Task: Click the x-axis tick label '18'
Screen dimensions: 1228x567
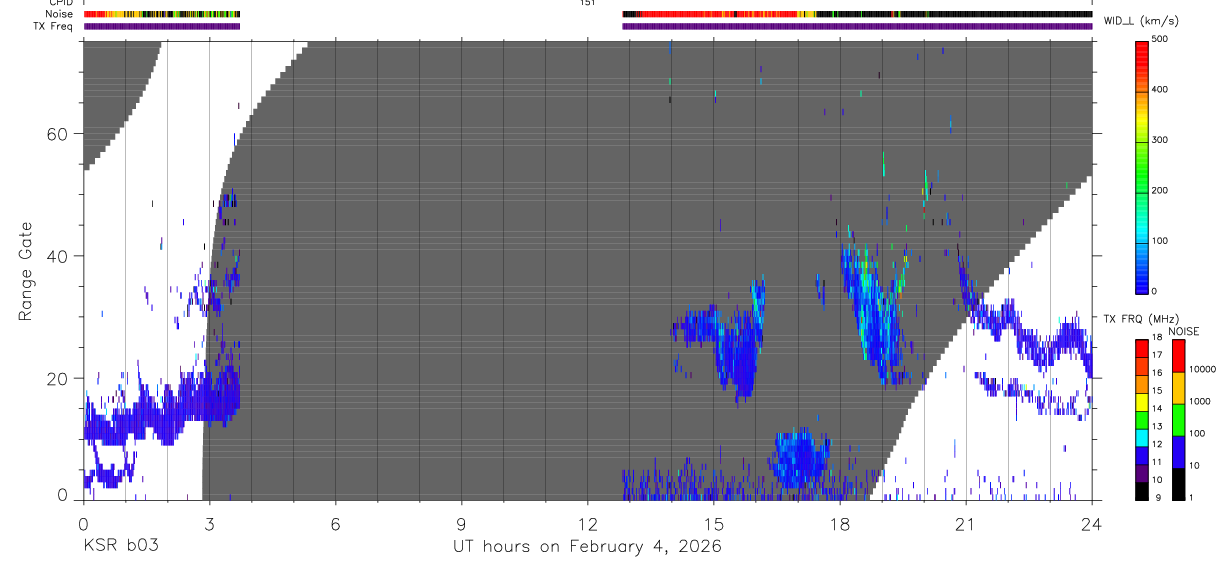Action: click(840, 523)
